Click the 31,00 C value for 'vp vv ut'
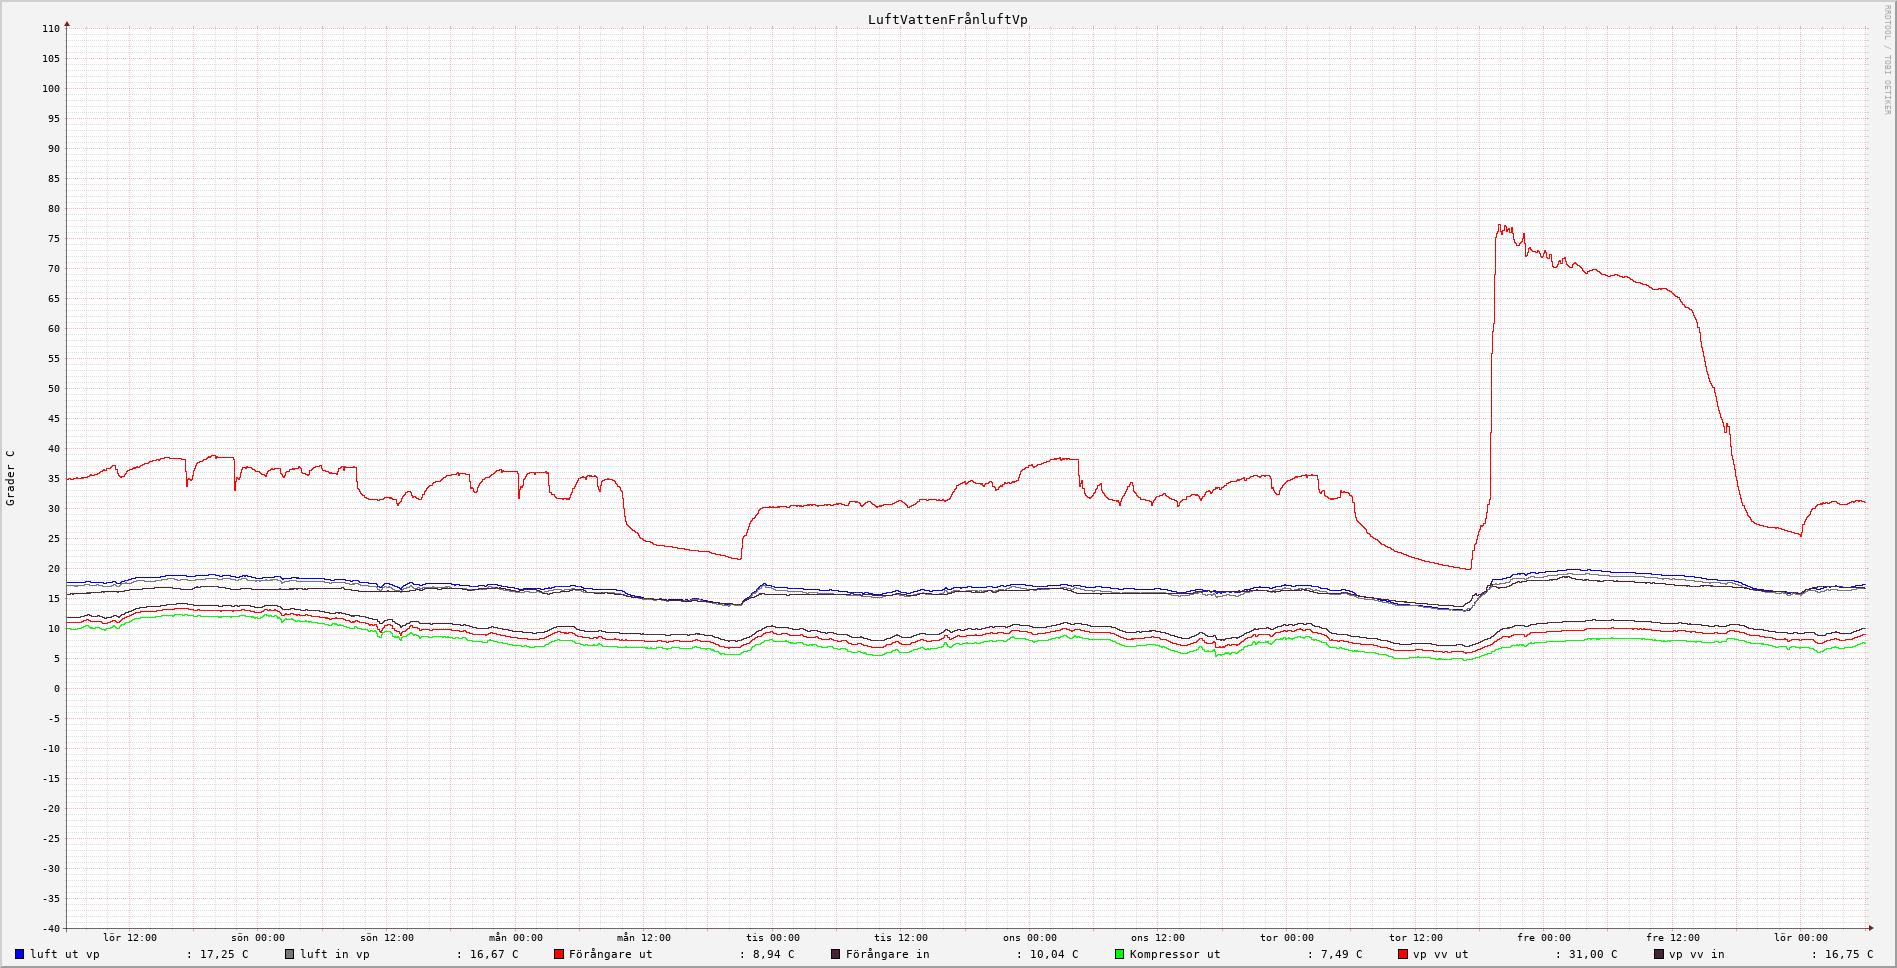Viewport: 1897px width, 968px height. [x=1592, y=954]
